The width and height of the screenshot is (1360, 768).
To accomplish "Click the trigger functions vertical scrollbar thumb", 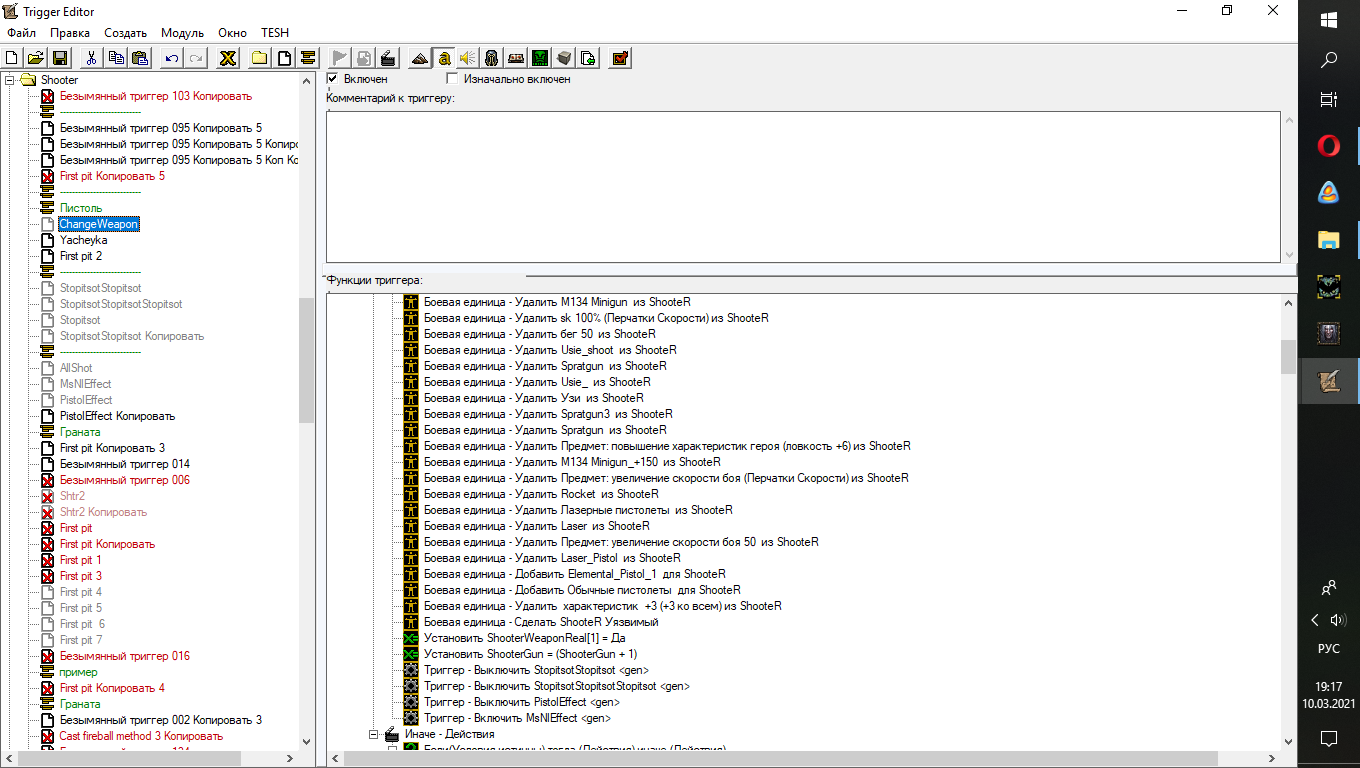I will pyautogui.click(x=1288, y=356).
